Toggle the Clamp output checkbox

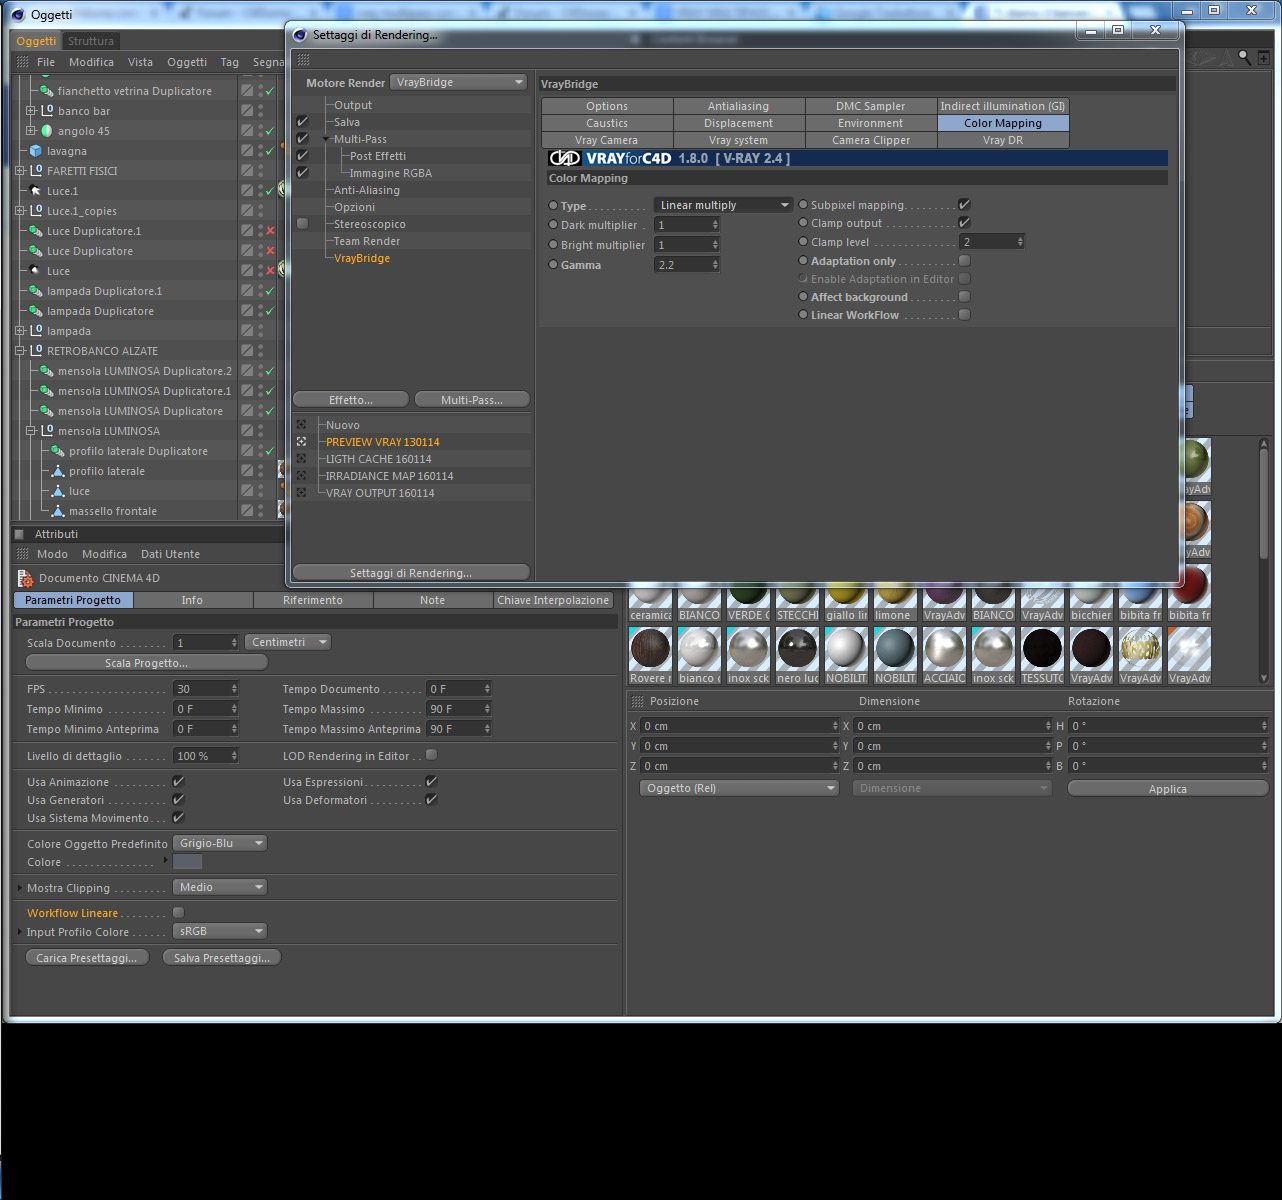[964, 223]
